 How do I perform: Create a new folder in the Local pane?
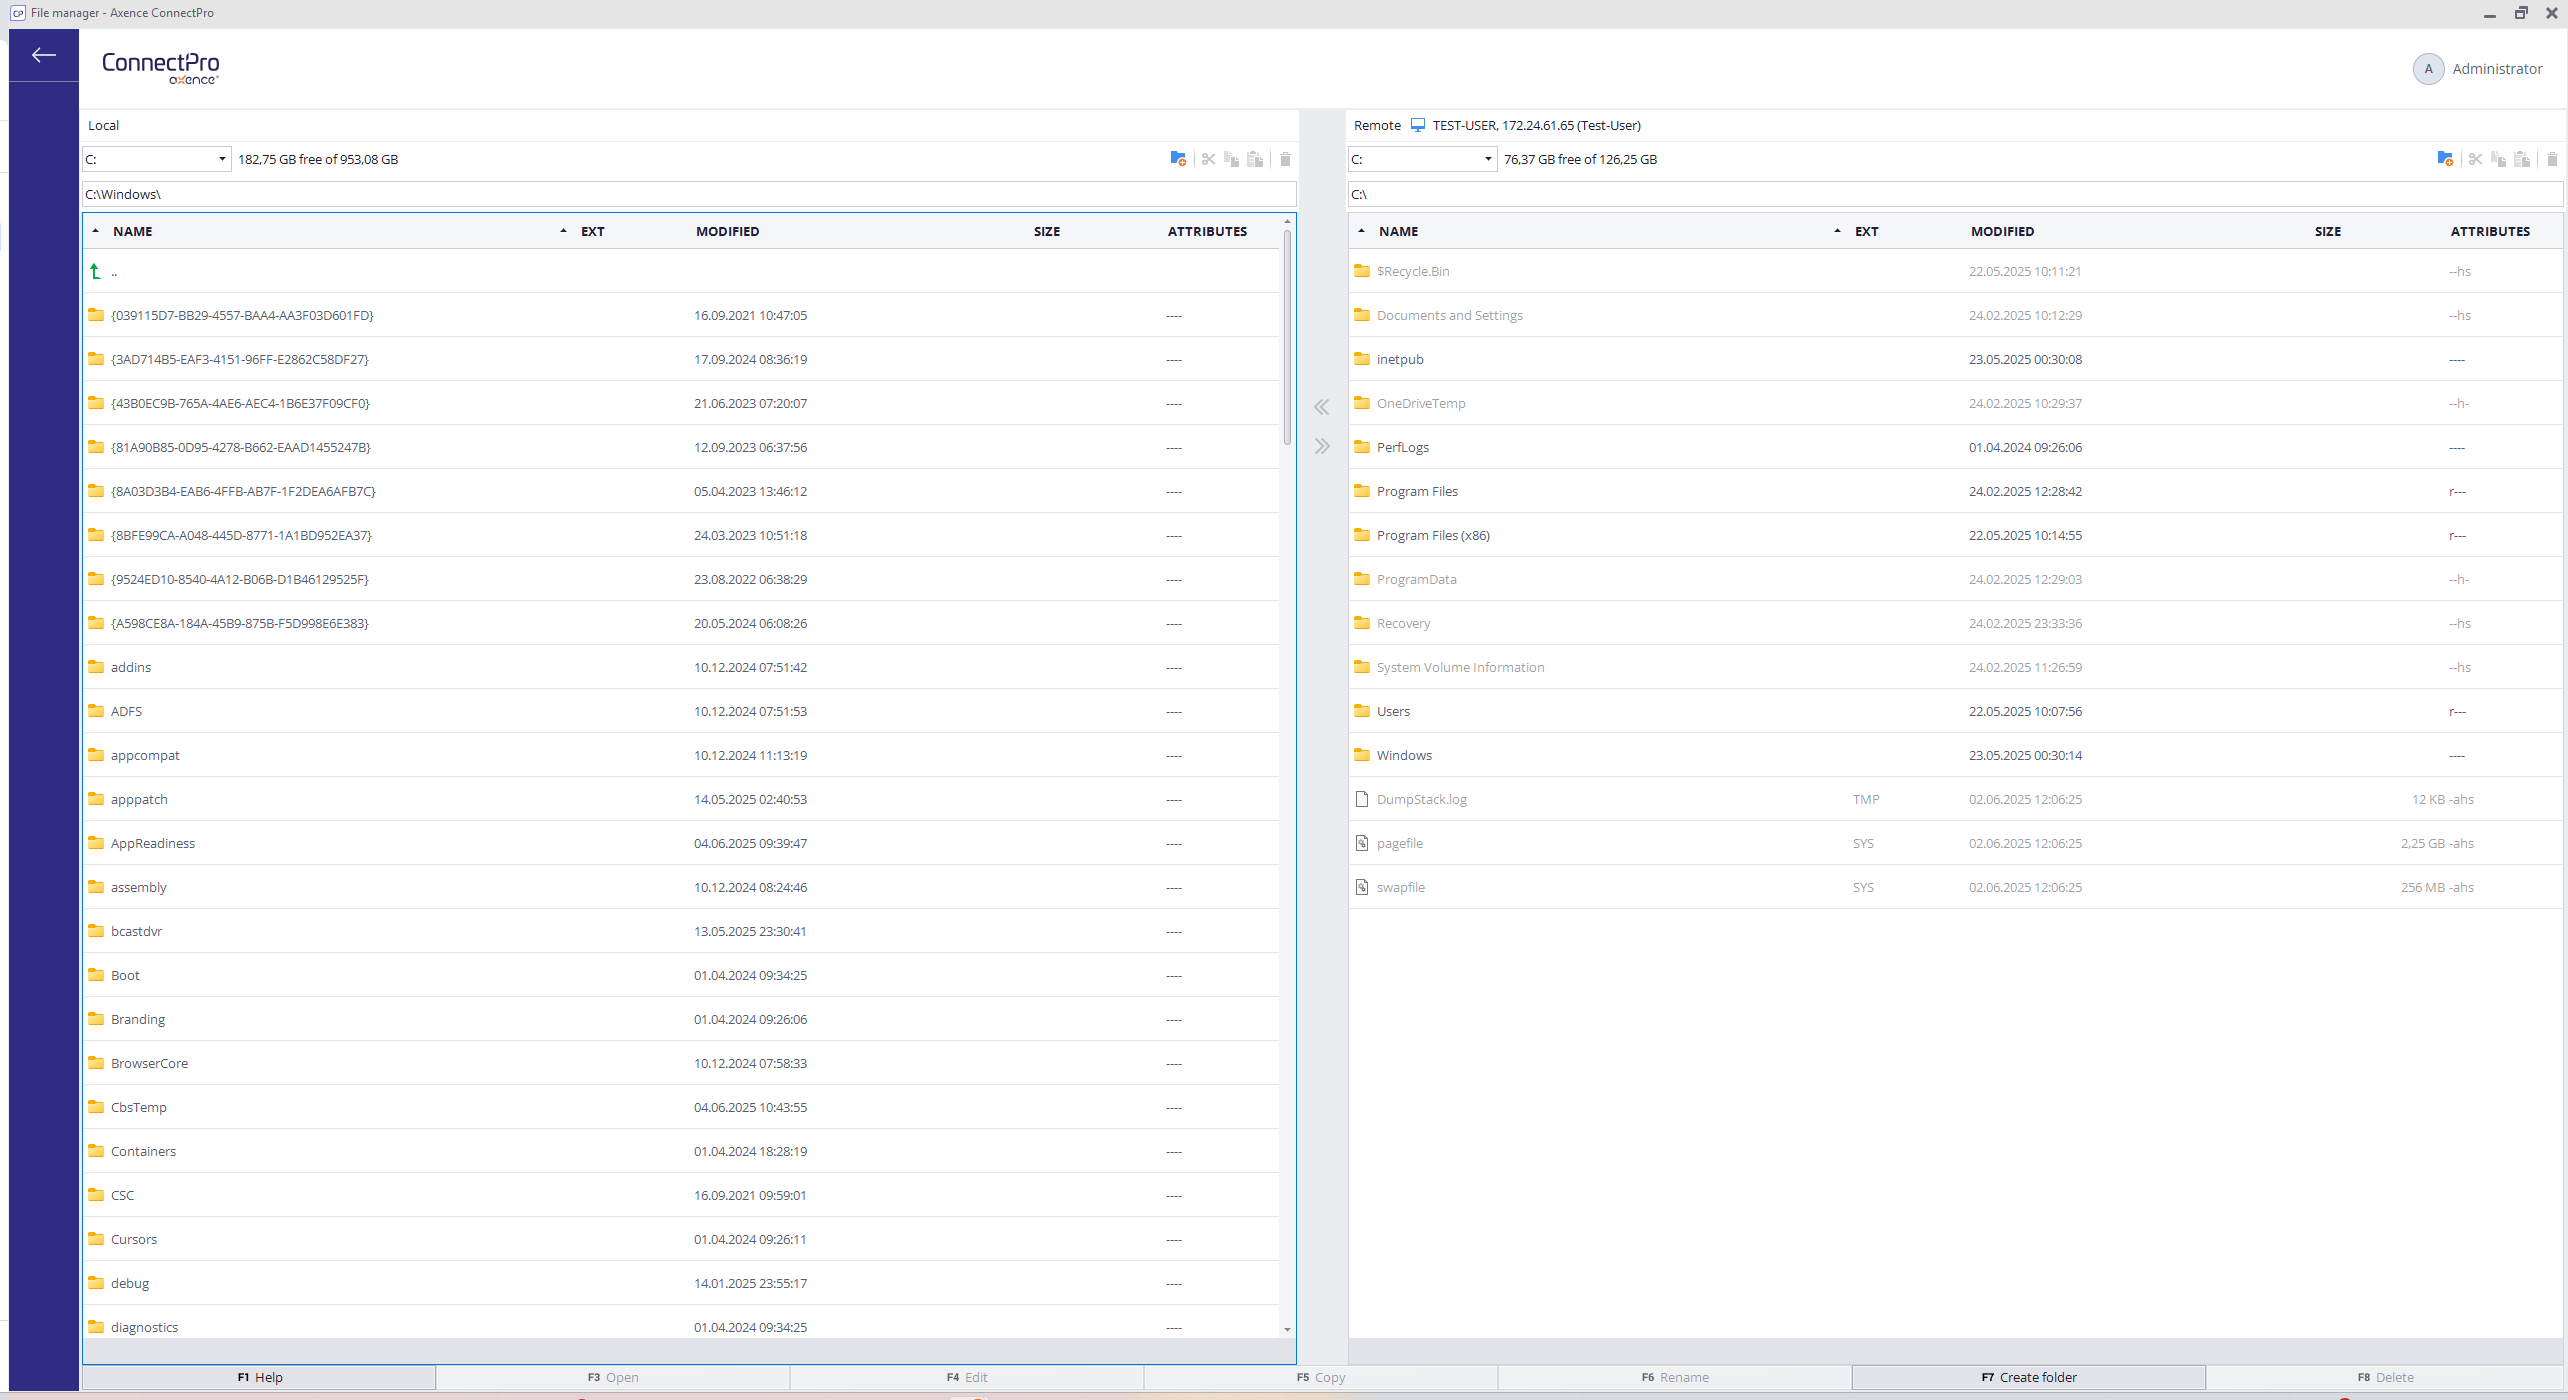point(1178,159)
